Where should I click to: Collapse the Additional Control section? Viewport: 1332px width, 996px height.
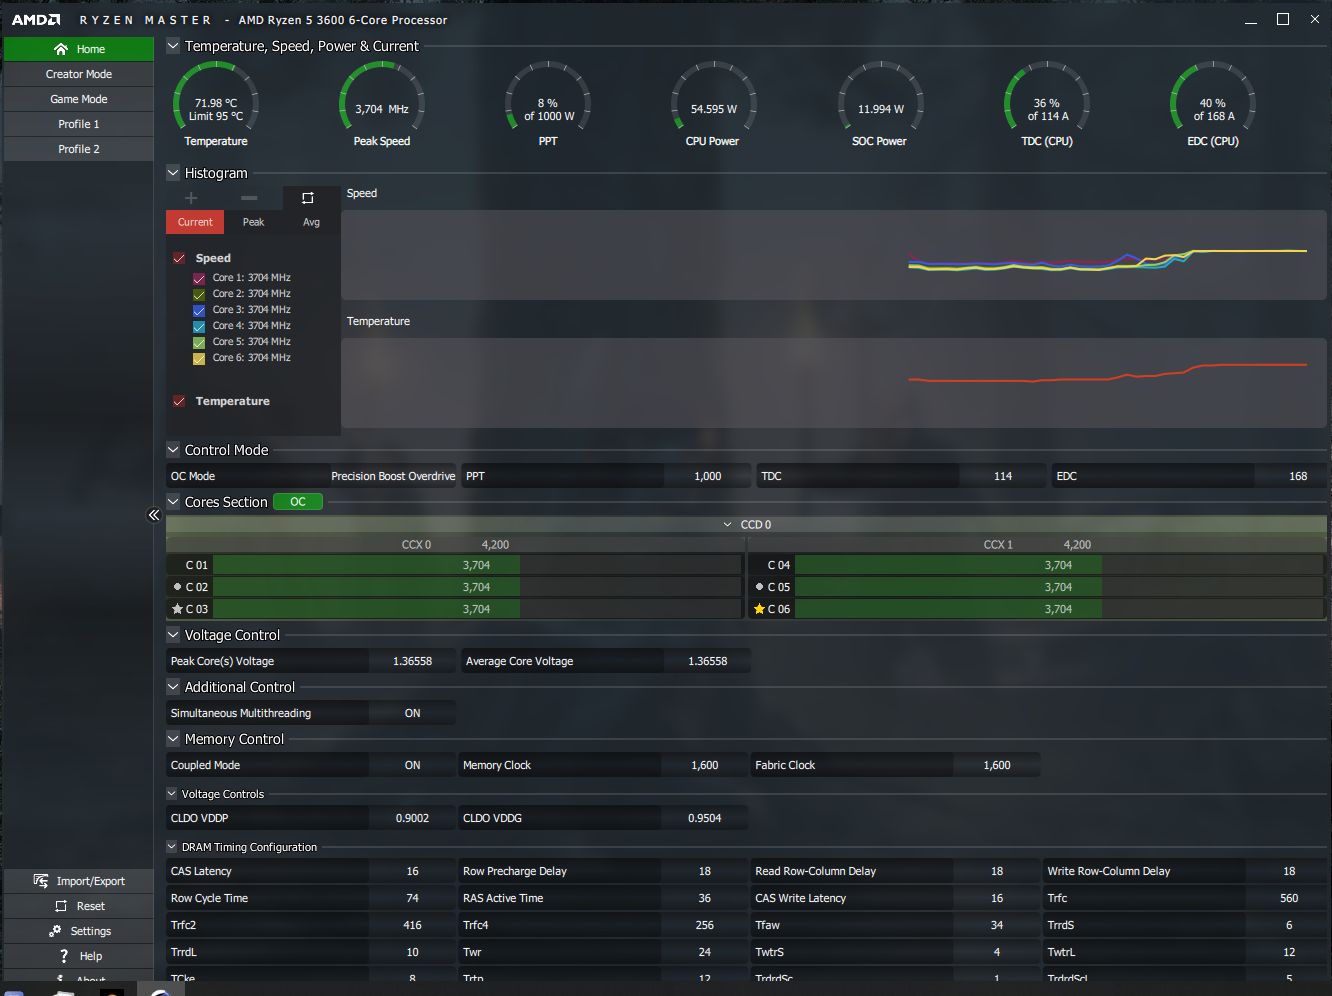tap(173, 687)
